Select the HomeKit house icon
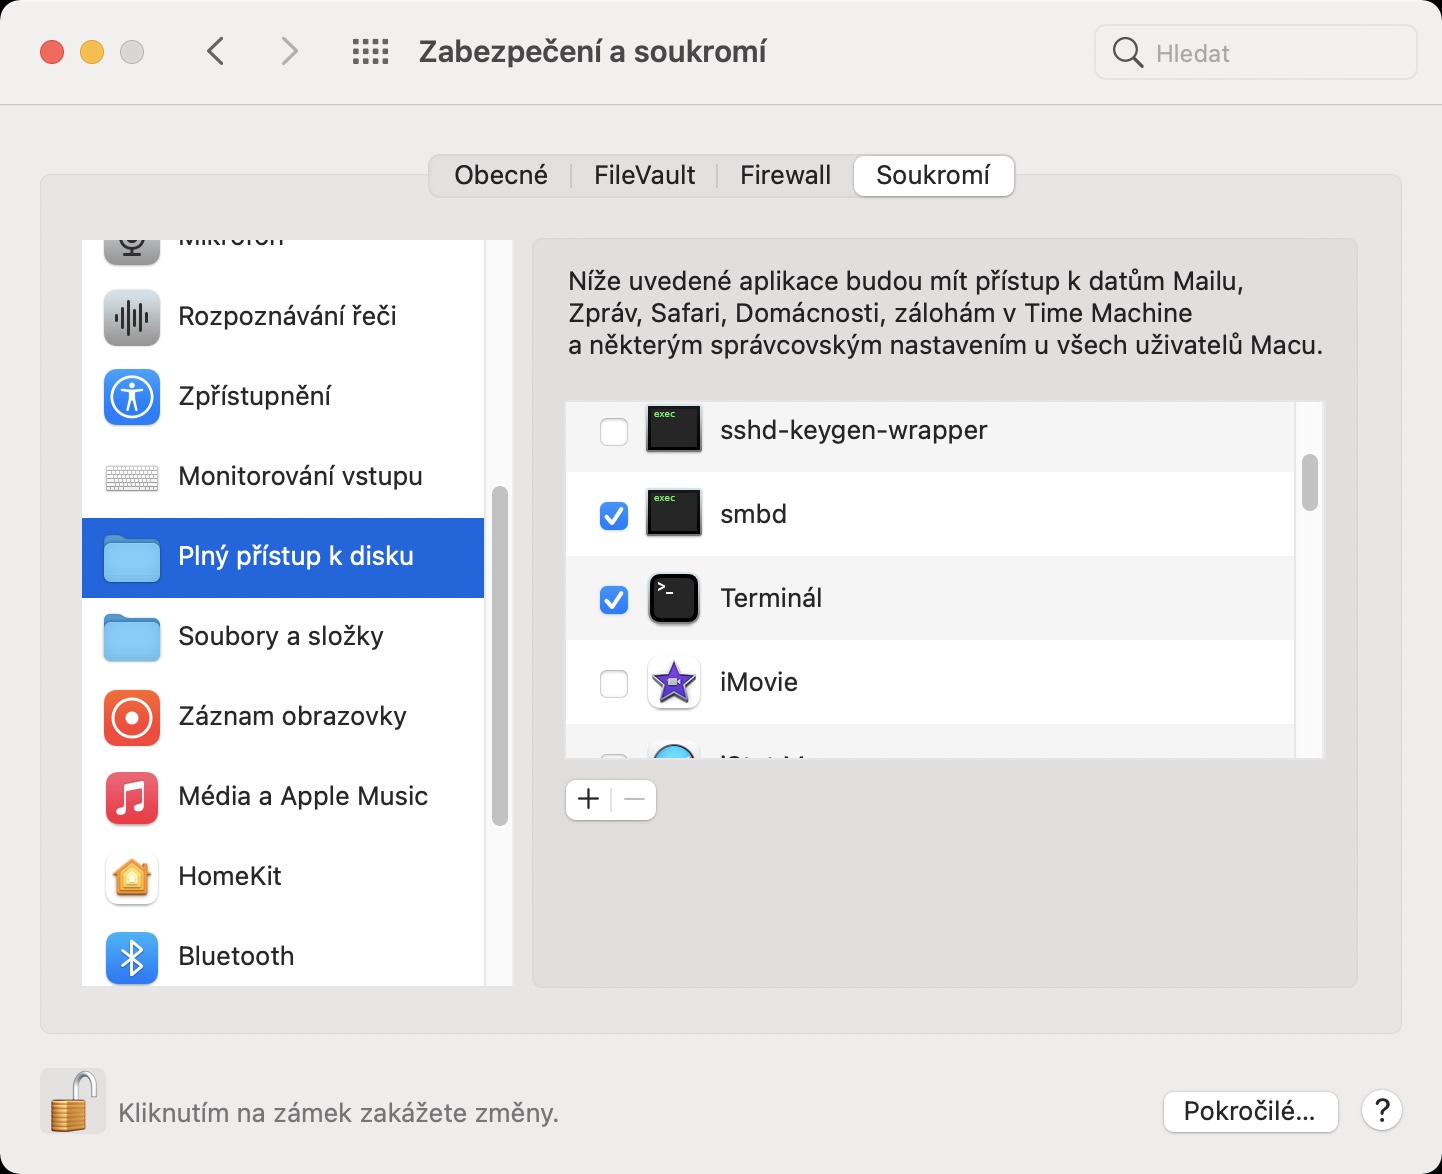This screenshot has height=1174, width=1442. tap(132, 877)
